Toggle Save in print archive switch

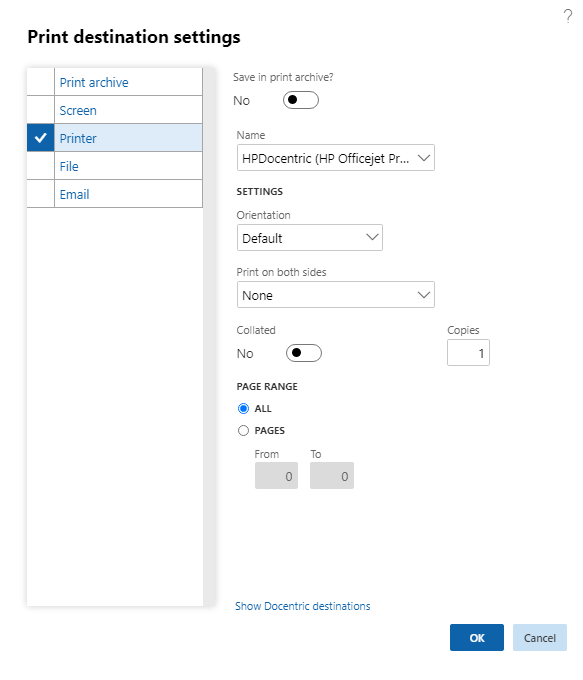click(x=301, y=100)
